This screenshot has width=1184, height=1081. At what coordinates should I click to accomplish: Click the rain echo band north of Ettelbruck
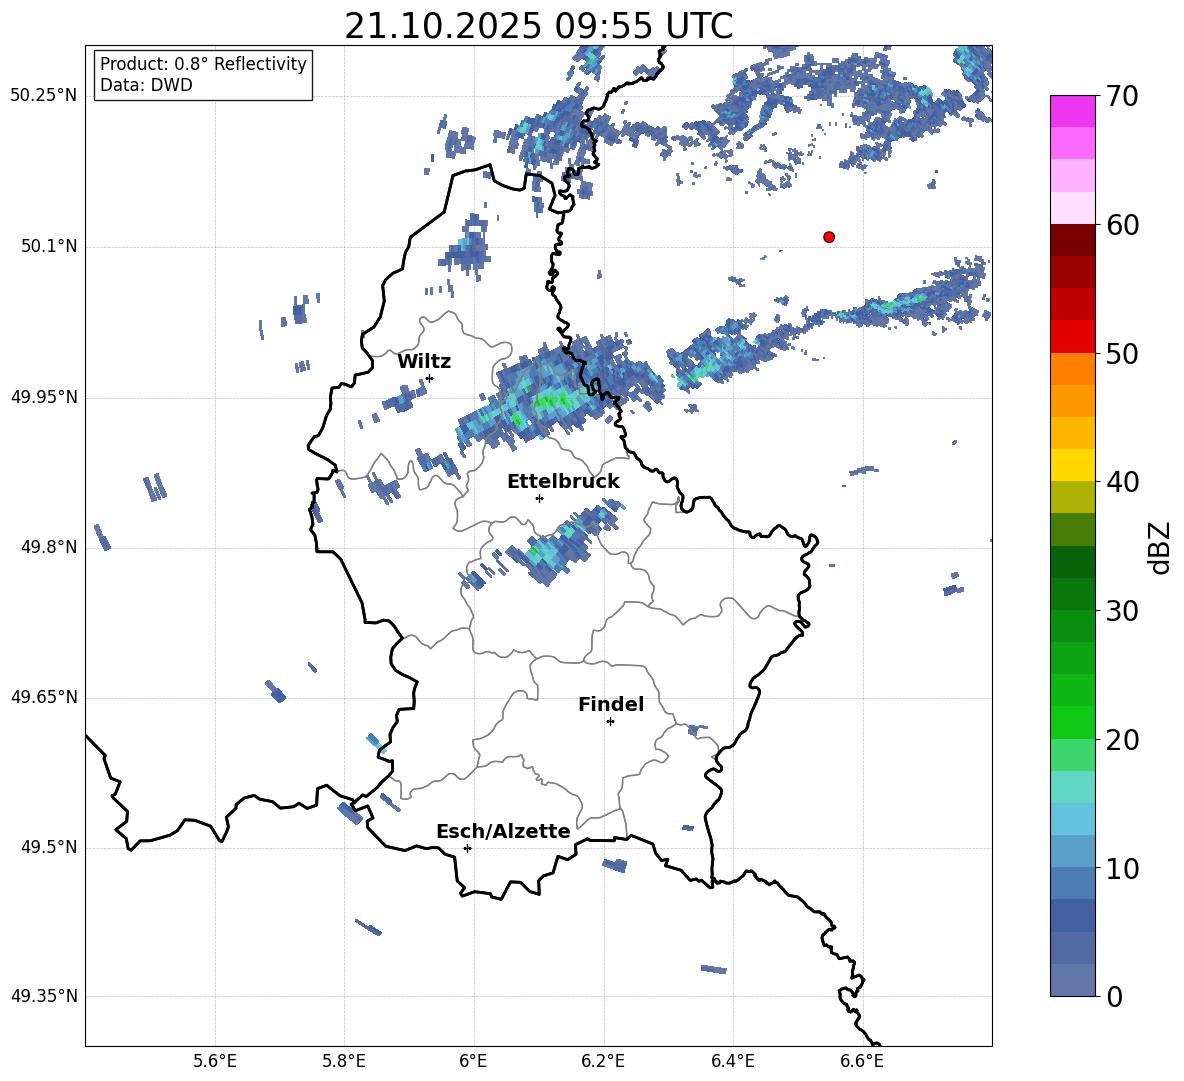click(x=557, y=395)
